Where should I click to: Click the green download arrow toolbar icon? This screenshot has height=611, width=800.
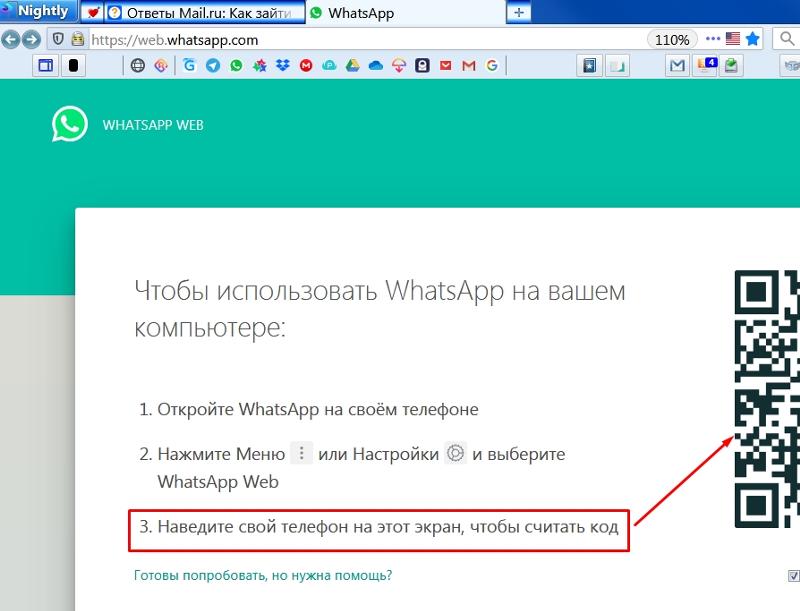(731, 65)
